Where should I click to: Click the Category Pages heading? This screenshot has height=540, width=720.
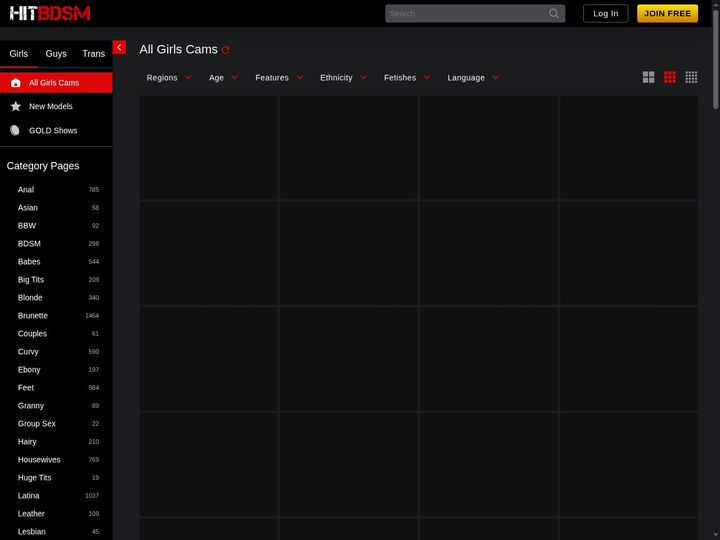pyautogui.click(x=43, y=166)
